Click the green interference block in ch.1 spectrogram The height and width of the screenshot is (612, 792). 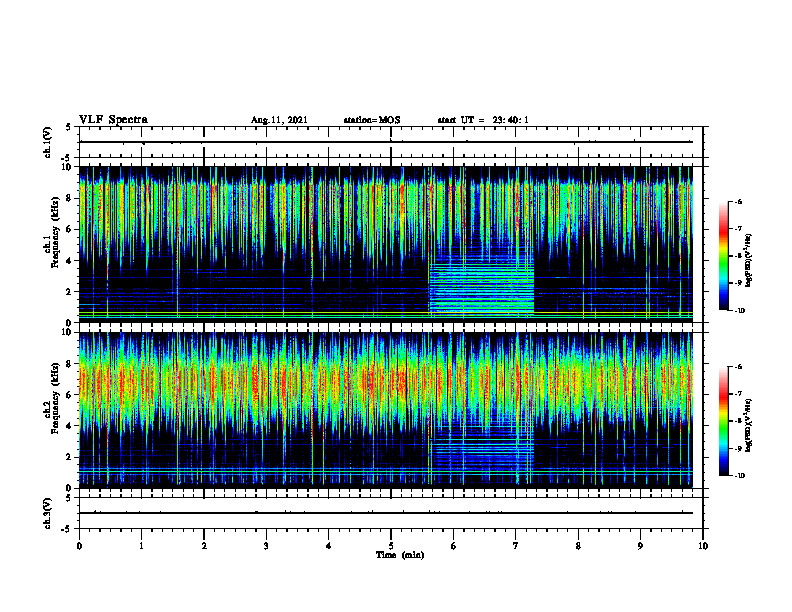pos(481,287)
